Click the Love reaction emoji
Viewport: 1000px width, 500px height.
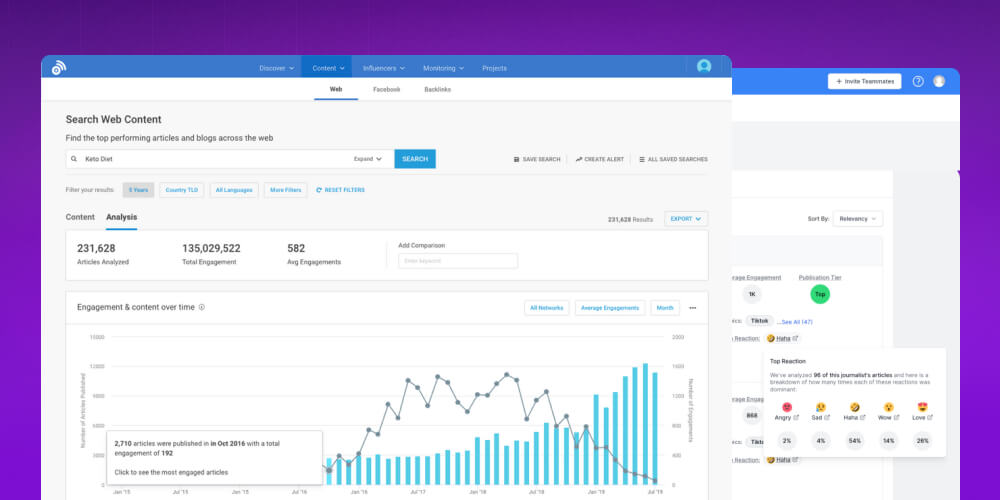click(x=922, y=407)
